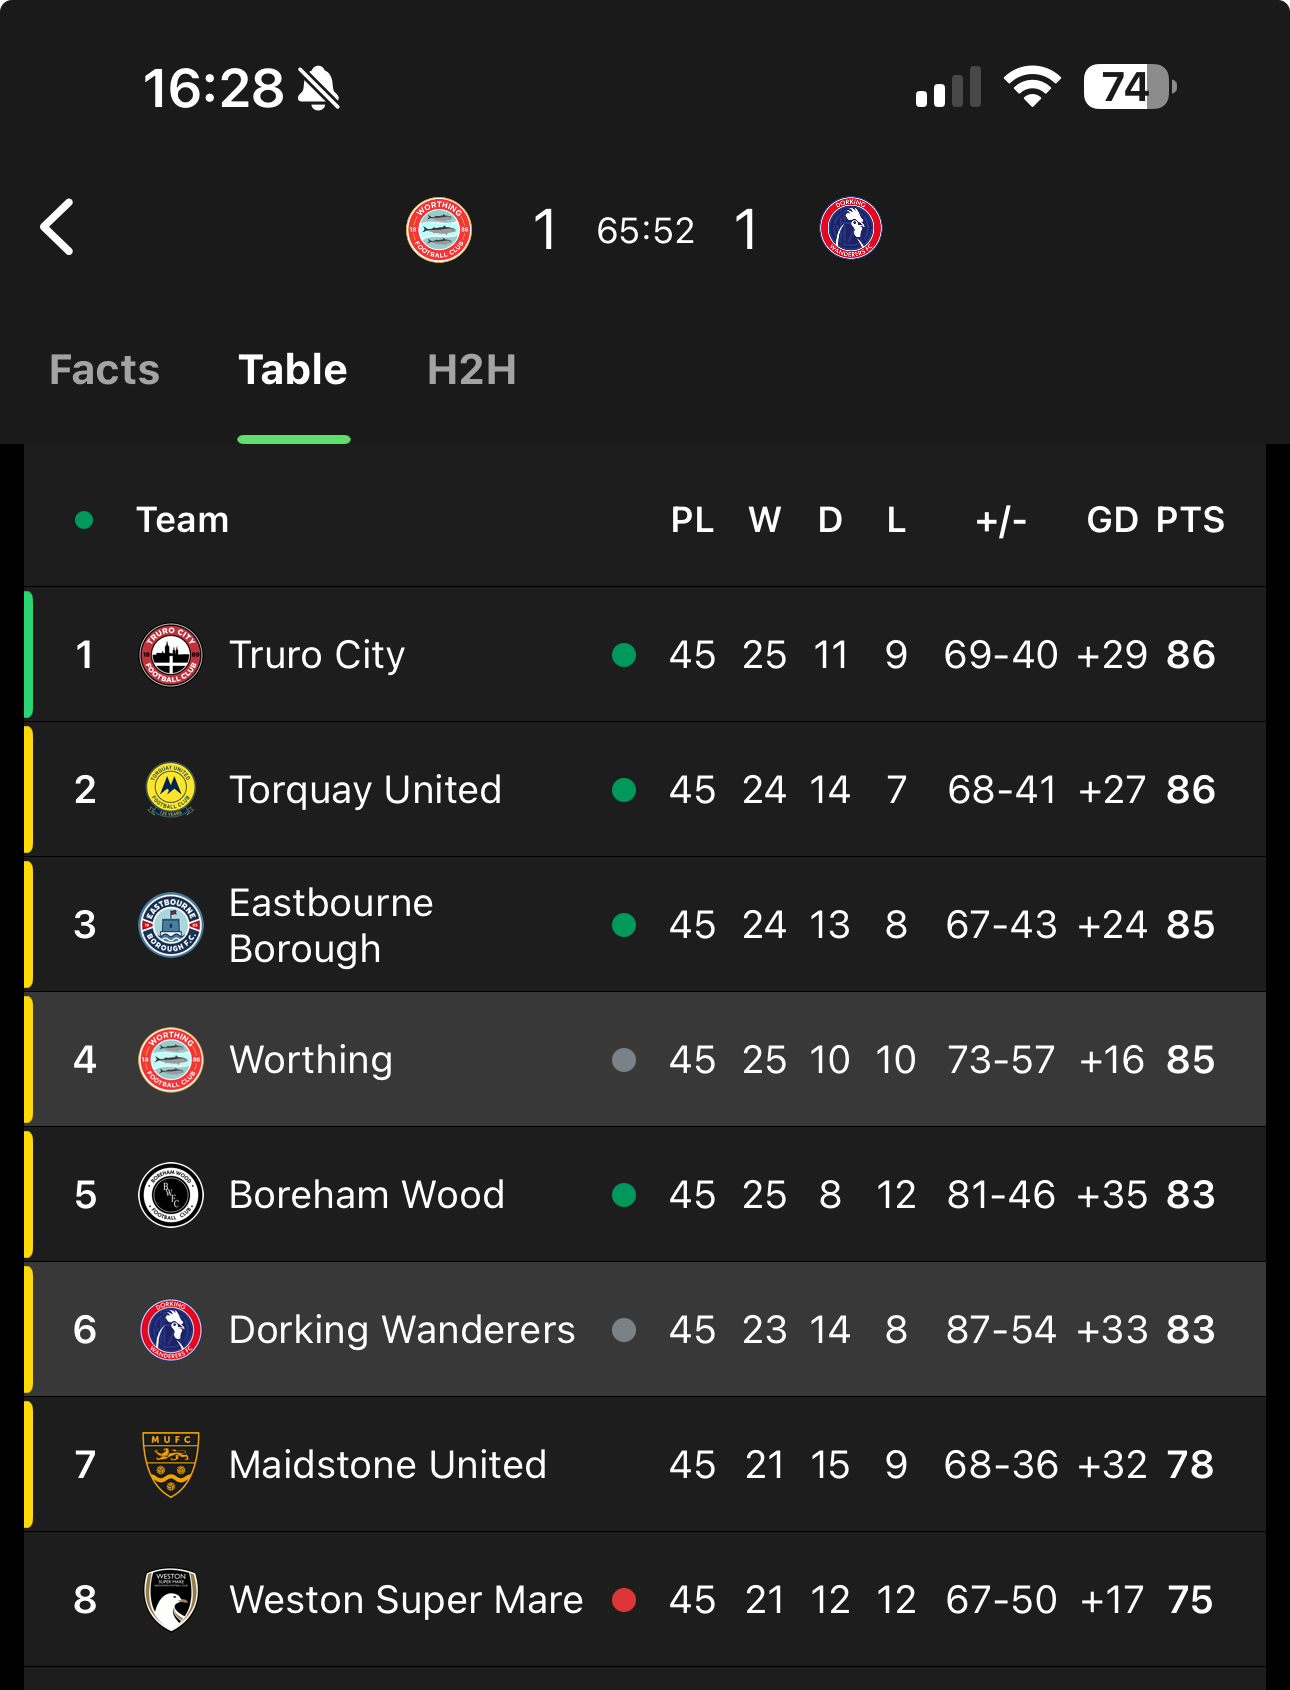Open the Worthing crest in the match header
Viewport: 1290px width, 1690px height.
[x=439, y=229]
